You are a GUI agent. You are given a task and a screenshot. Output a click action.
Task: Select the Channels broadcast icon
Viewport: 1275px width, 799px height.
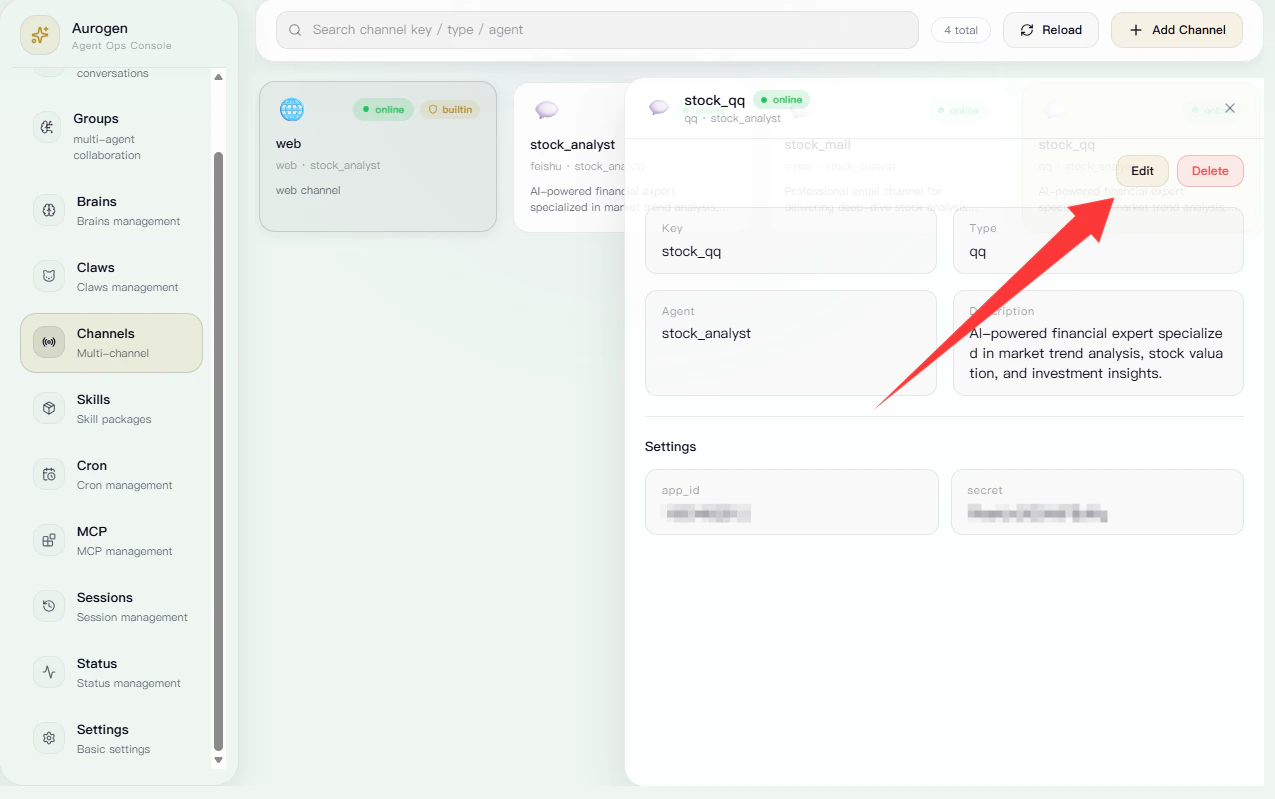49,342
